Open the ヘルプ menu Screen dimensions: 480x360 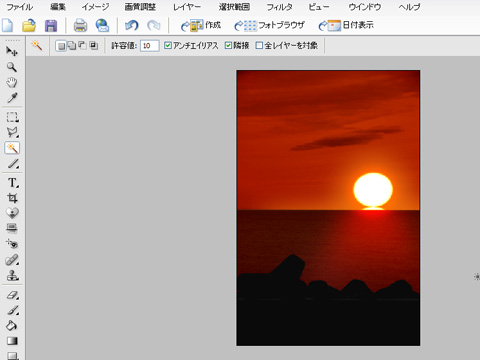(x=409, y=7)
